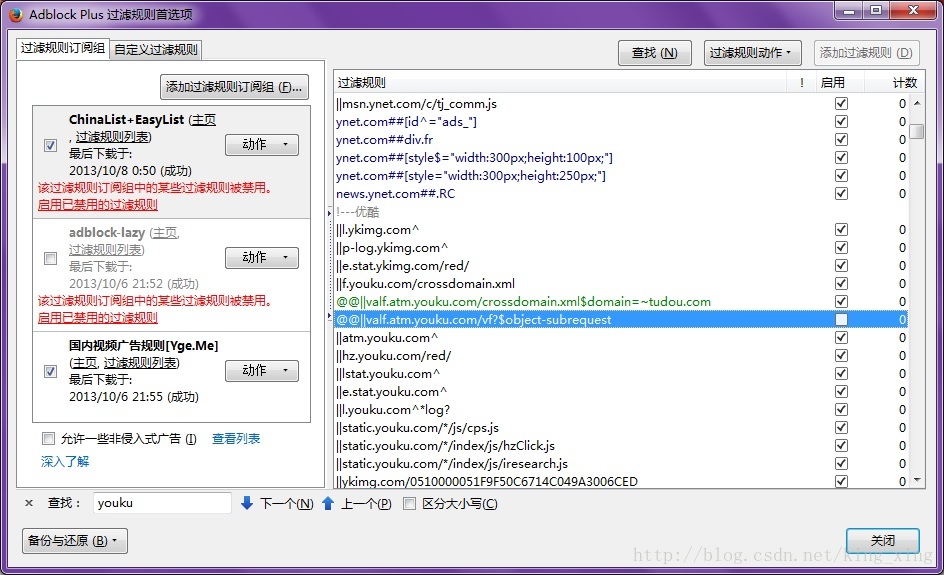Uncheck the news.ynet.com##.RC filter
Screen dimensions: 944x575
click(x=841, y=193)
